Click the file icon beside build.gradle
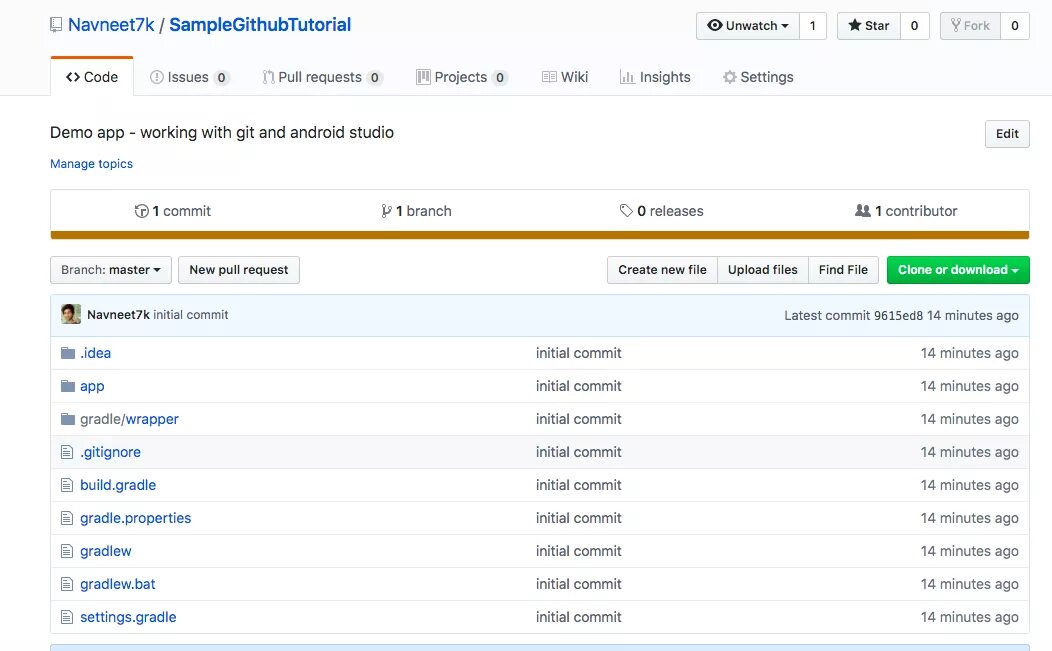The height and width of the screenshot is (651, 1052). pyautogui.click(x=68, y=485)
